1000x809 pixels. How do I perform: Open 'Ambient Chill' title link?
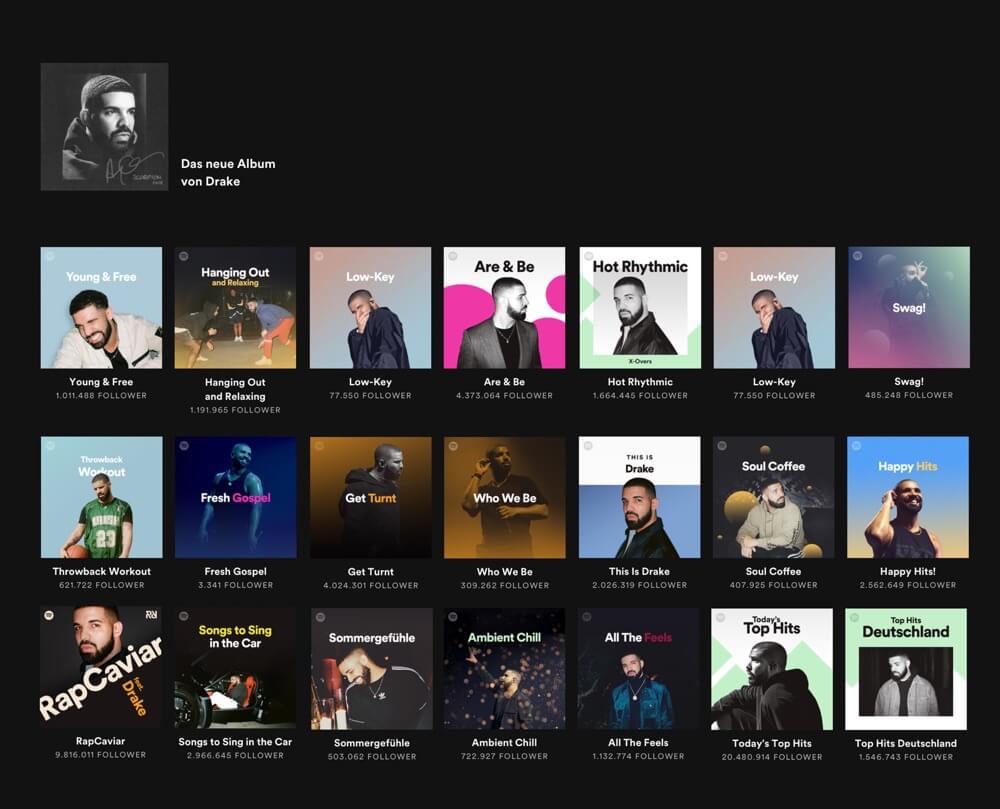click(x=504, y=743)
